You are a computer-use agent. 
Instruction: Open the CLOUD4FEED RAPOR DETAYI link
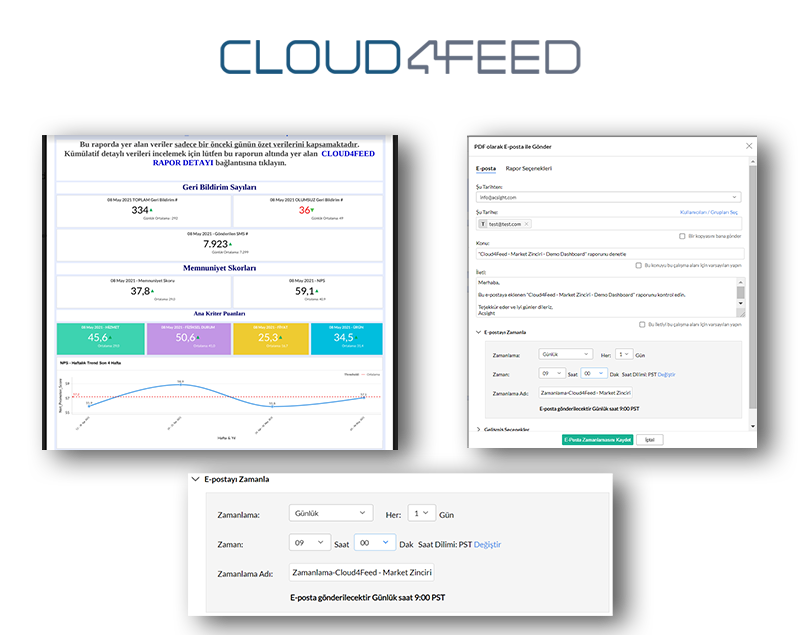[264, 158]
